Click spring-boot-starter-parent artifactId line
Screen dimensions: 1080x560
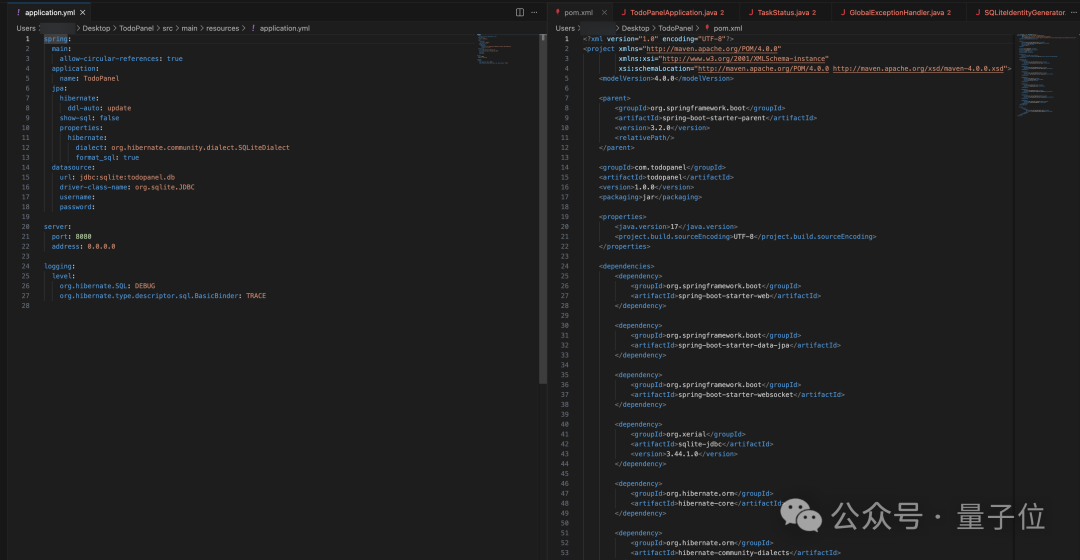pos(716,118)
